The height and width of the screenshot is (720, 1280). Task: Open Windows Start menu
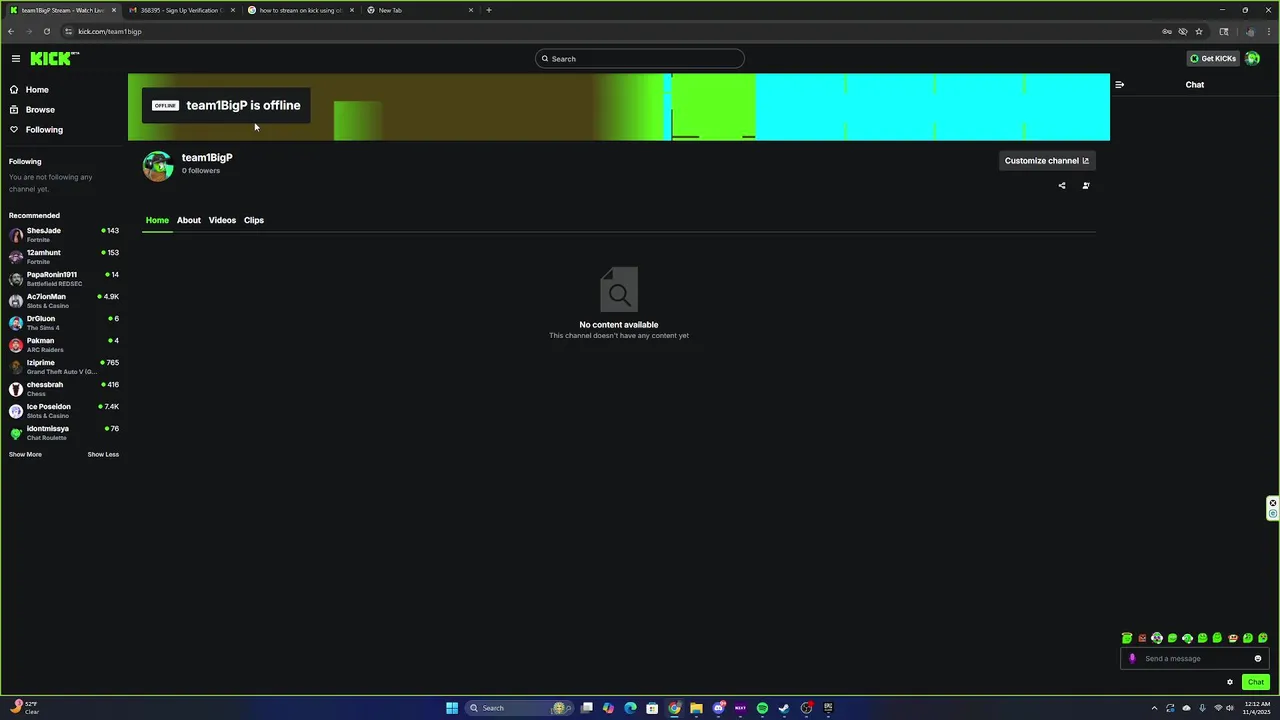tap(452, 708)
